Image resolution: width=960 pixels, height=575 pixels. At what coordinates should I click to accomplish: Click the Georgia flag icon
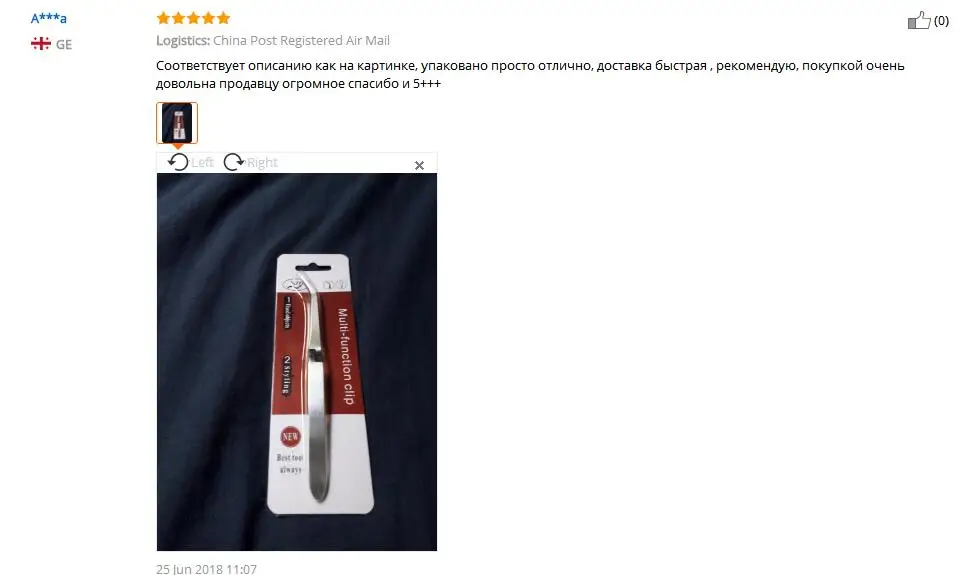40,43
